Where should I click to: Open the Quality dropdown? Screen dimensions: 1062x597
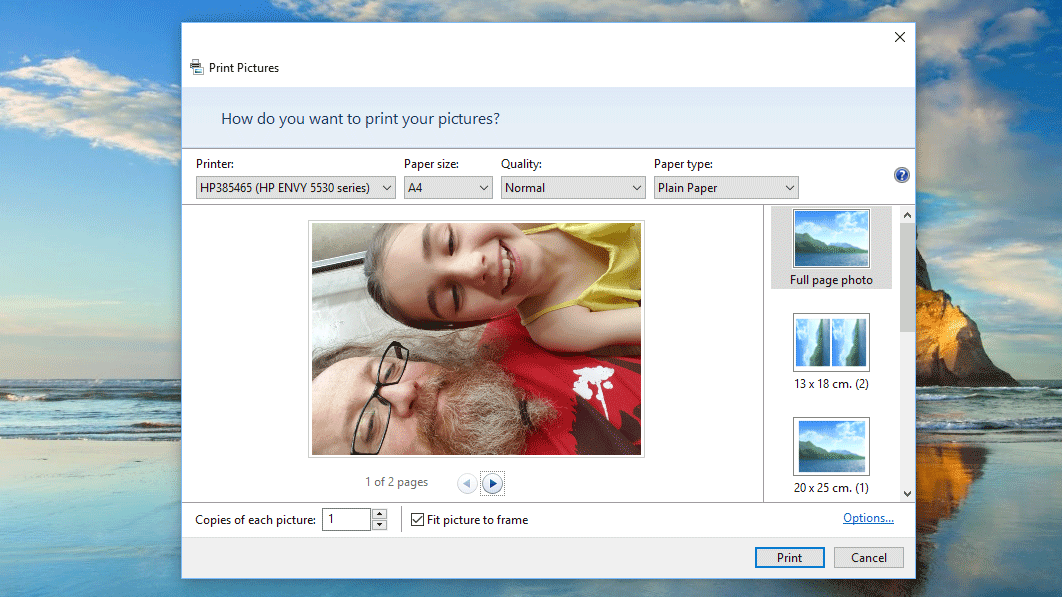pos(573,188)
